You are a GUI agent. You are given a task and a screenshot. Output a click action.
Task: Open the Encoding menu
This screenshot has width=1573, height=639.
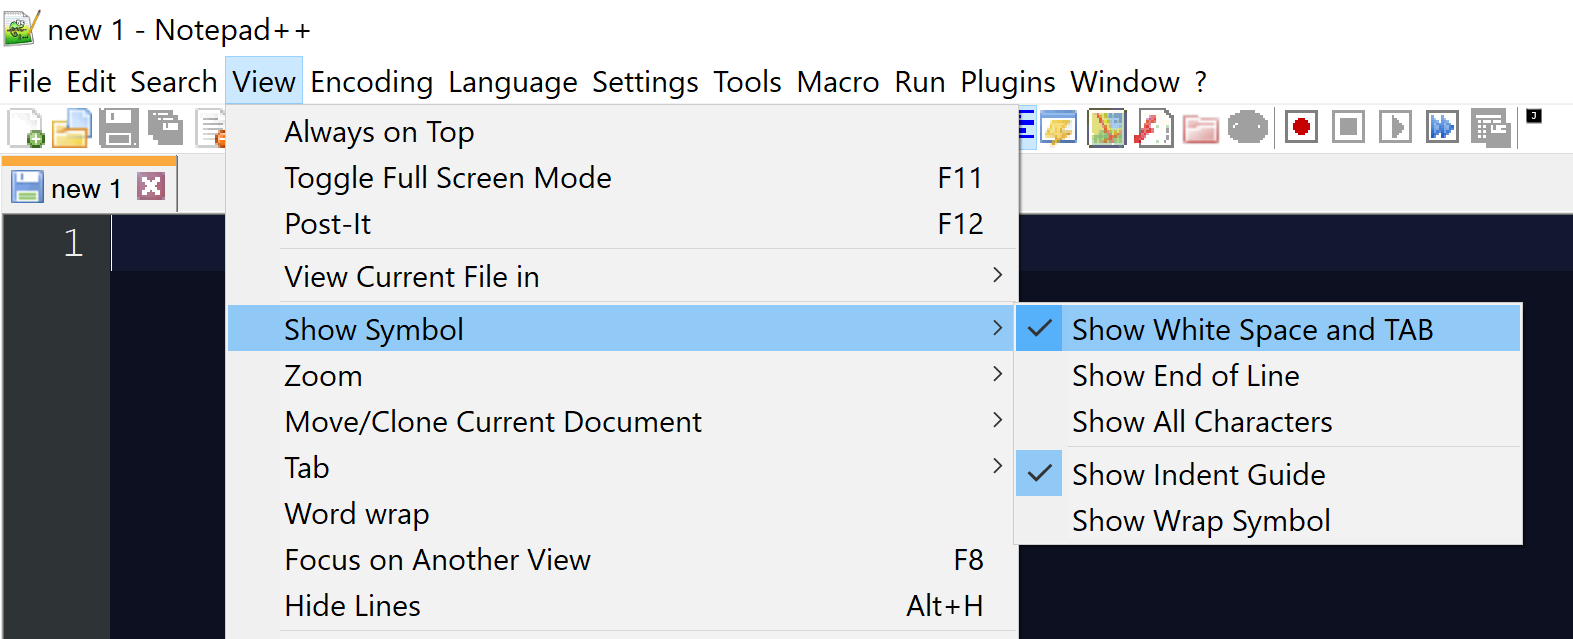(371, 82)
